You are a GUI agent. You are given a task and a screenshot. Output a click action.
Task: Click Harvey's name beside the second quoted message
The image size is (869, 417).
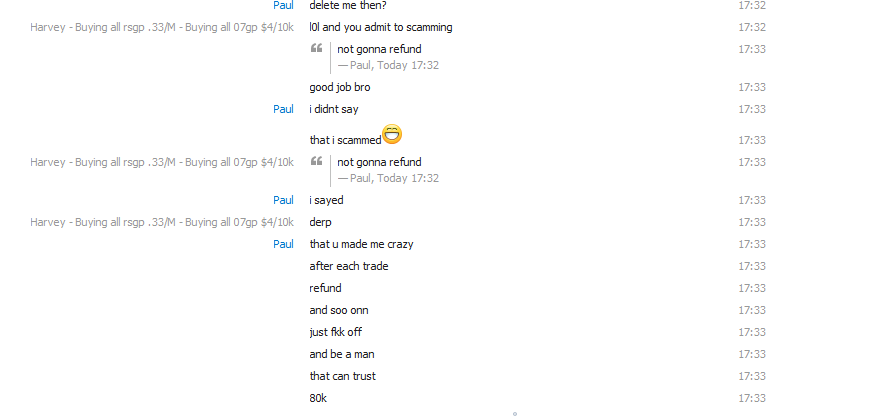click(x=162, y=162)
